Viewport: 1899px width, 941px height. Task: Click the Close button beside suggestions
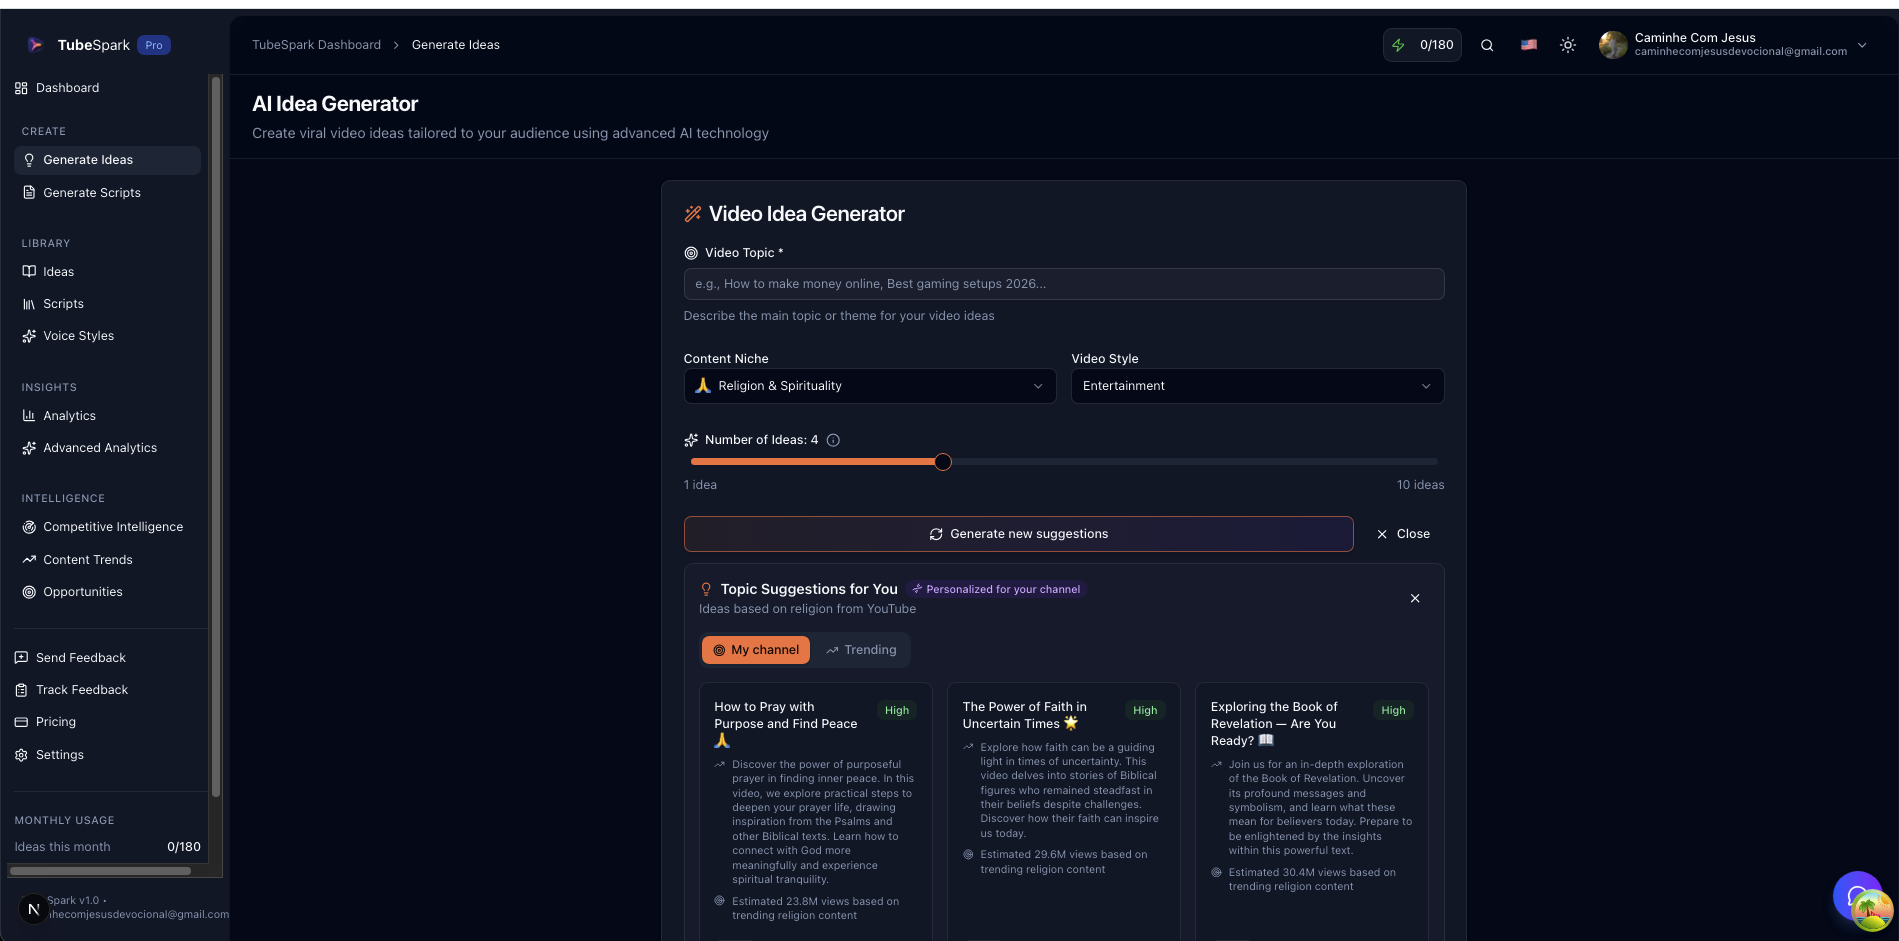click(x=1403, y=534)
